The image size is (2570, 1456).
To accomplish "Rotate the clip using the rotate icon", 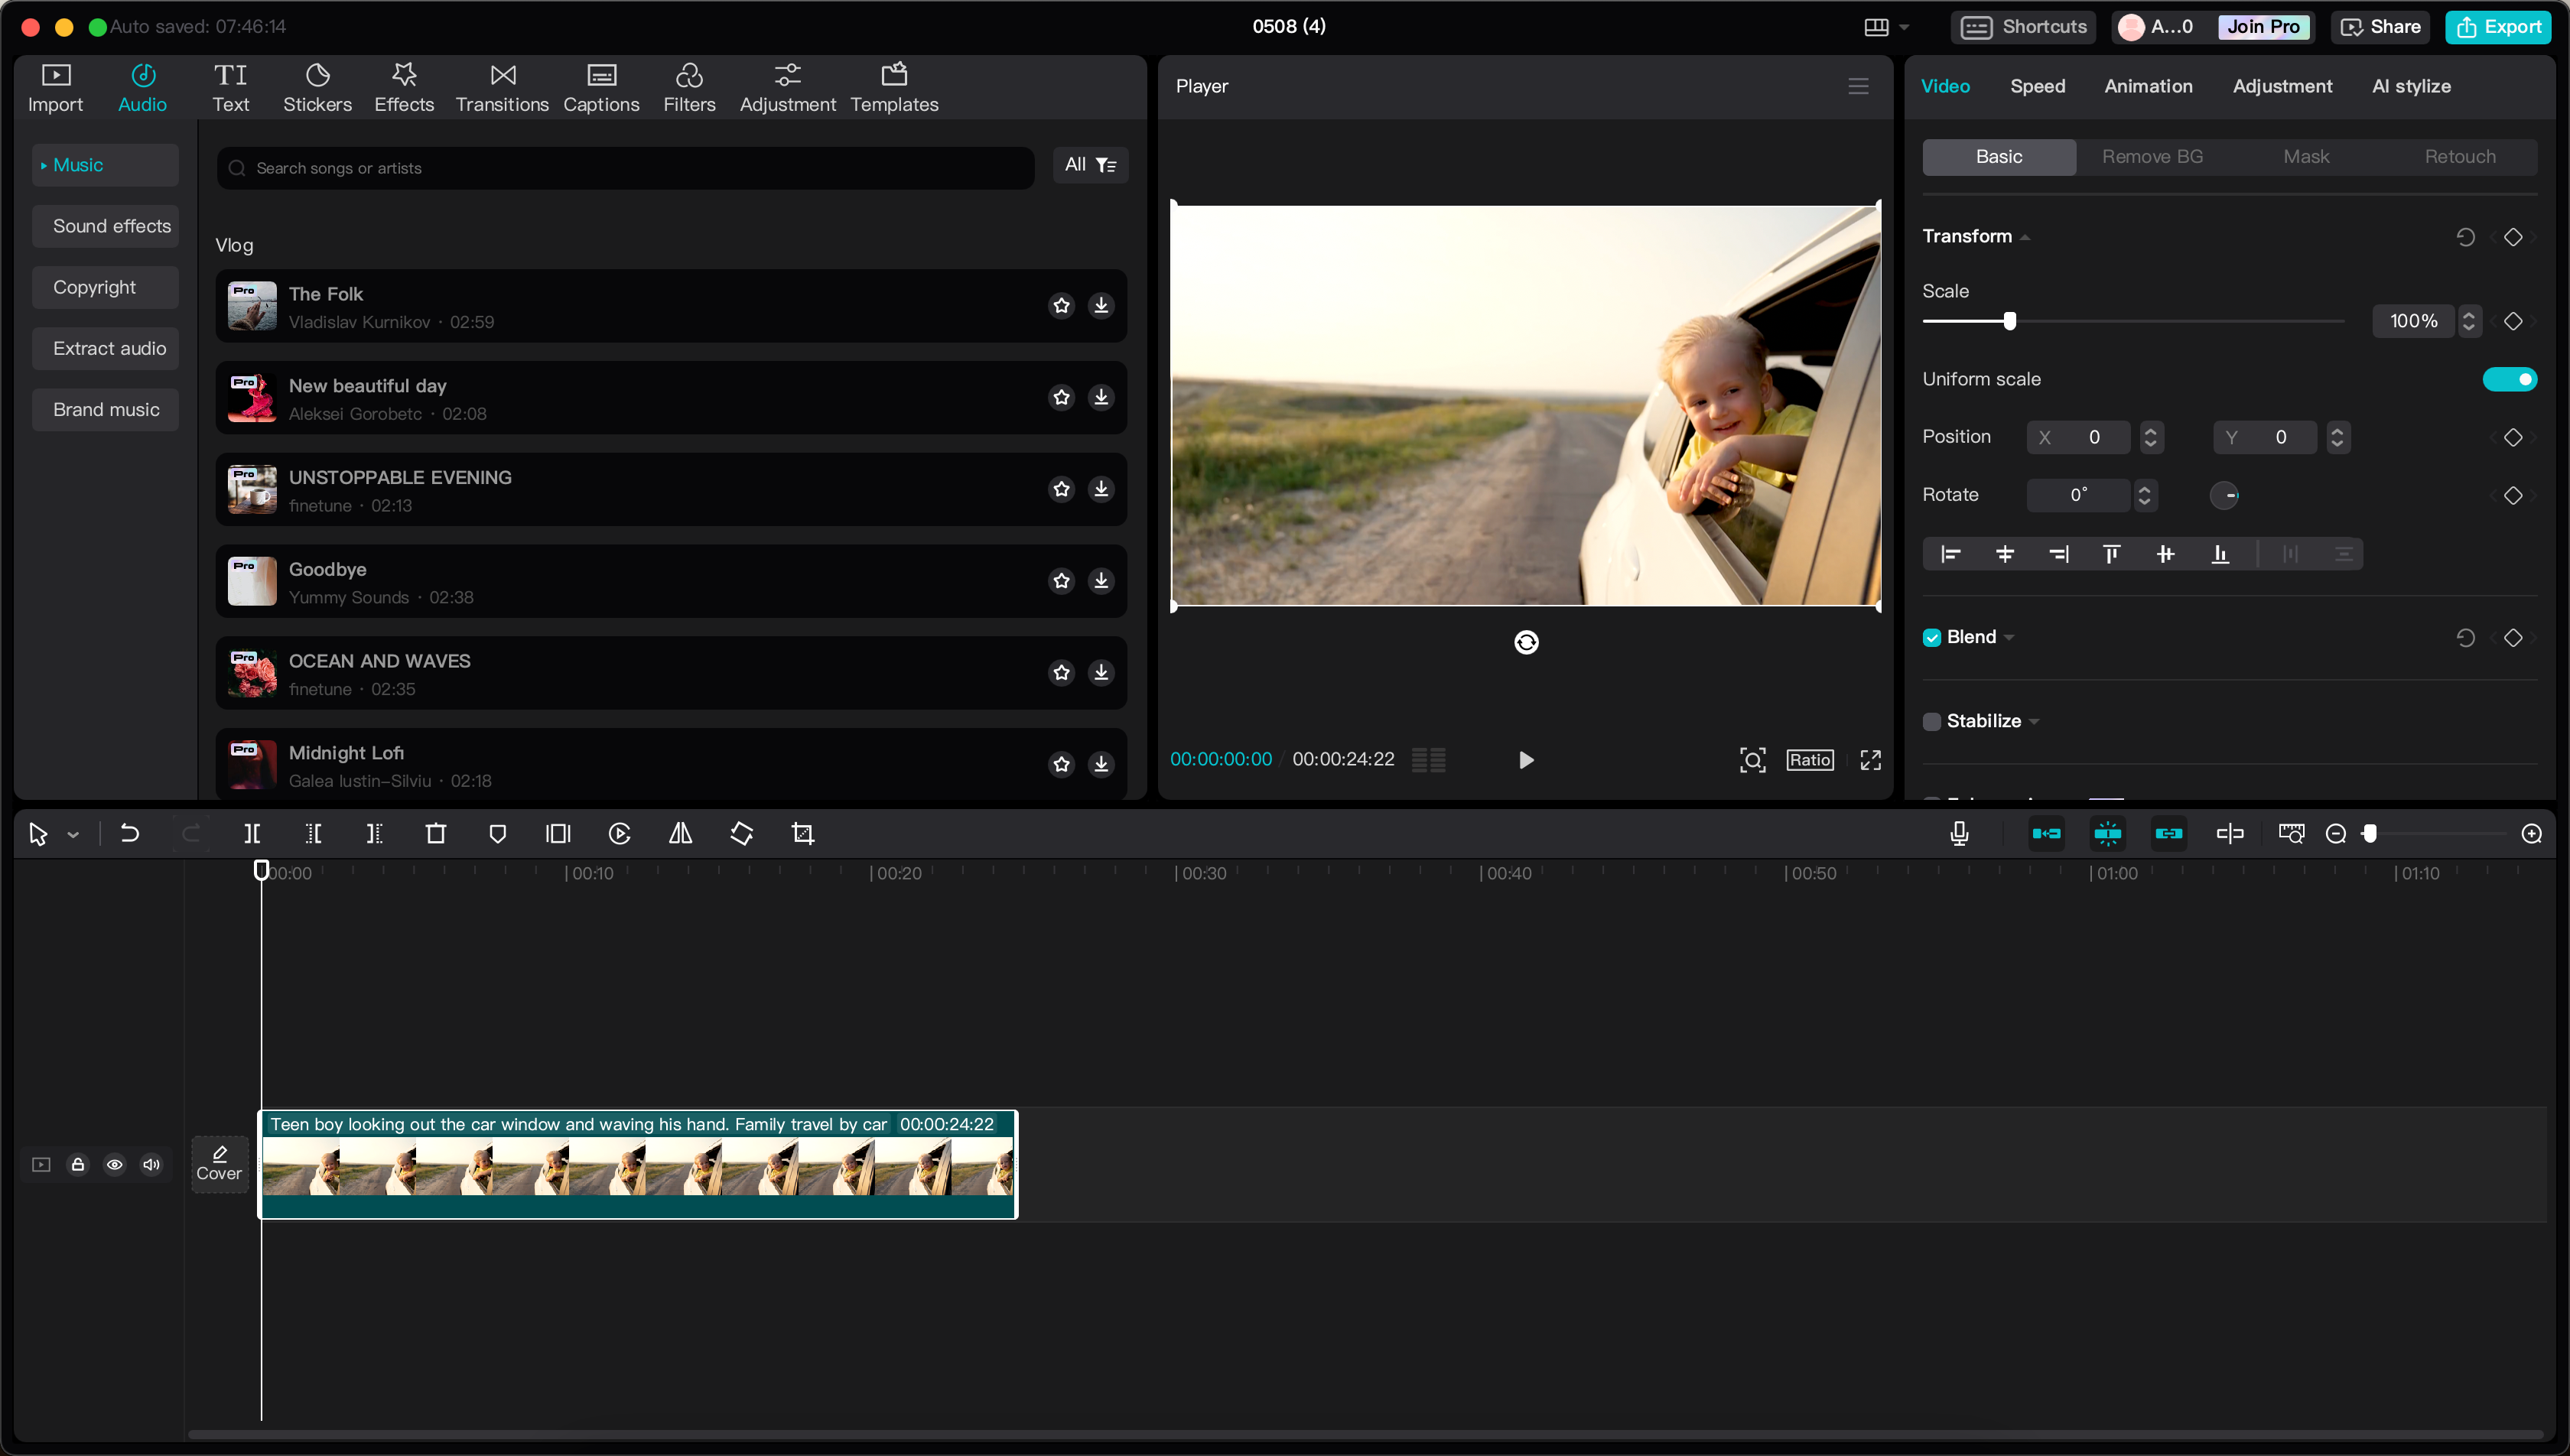I will click(x=742, y=833).
